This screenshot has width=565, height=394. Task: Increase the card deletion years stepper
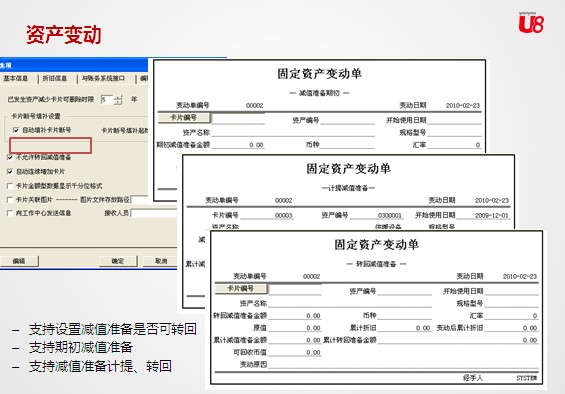coord(118,97)
